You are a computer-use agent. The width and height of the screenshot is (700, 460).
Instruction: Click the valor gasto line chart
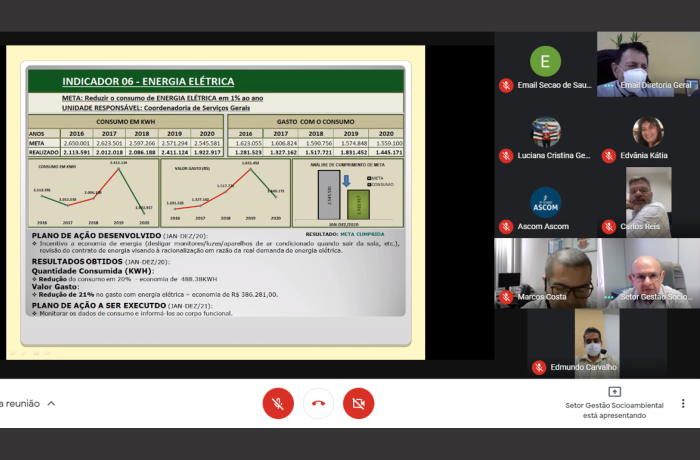[225, 193]
